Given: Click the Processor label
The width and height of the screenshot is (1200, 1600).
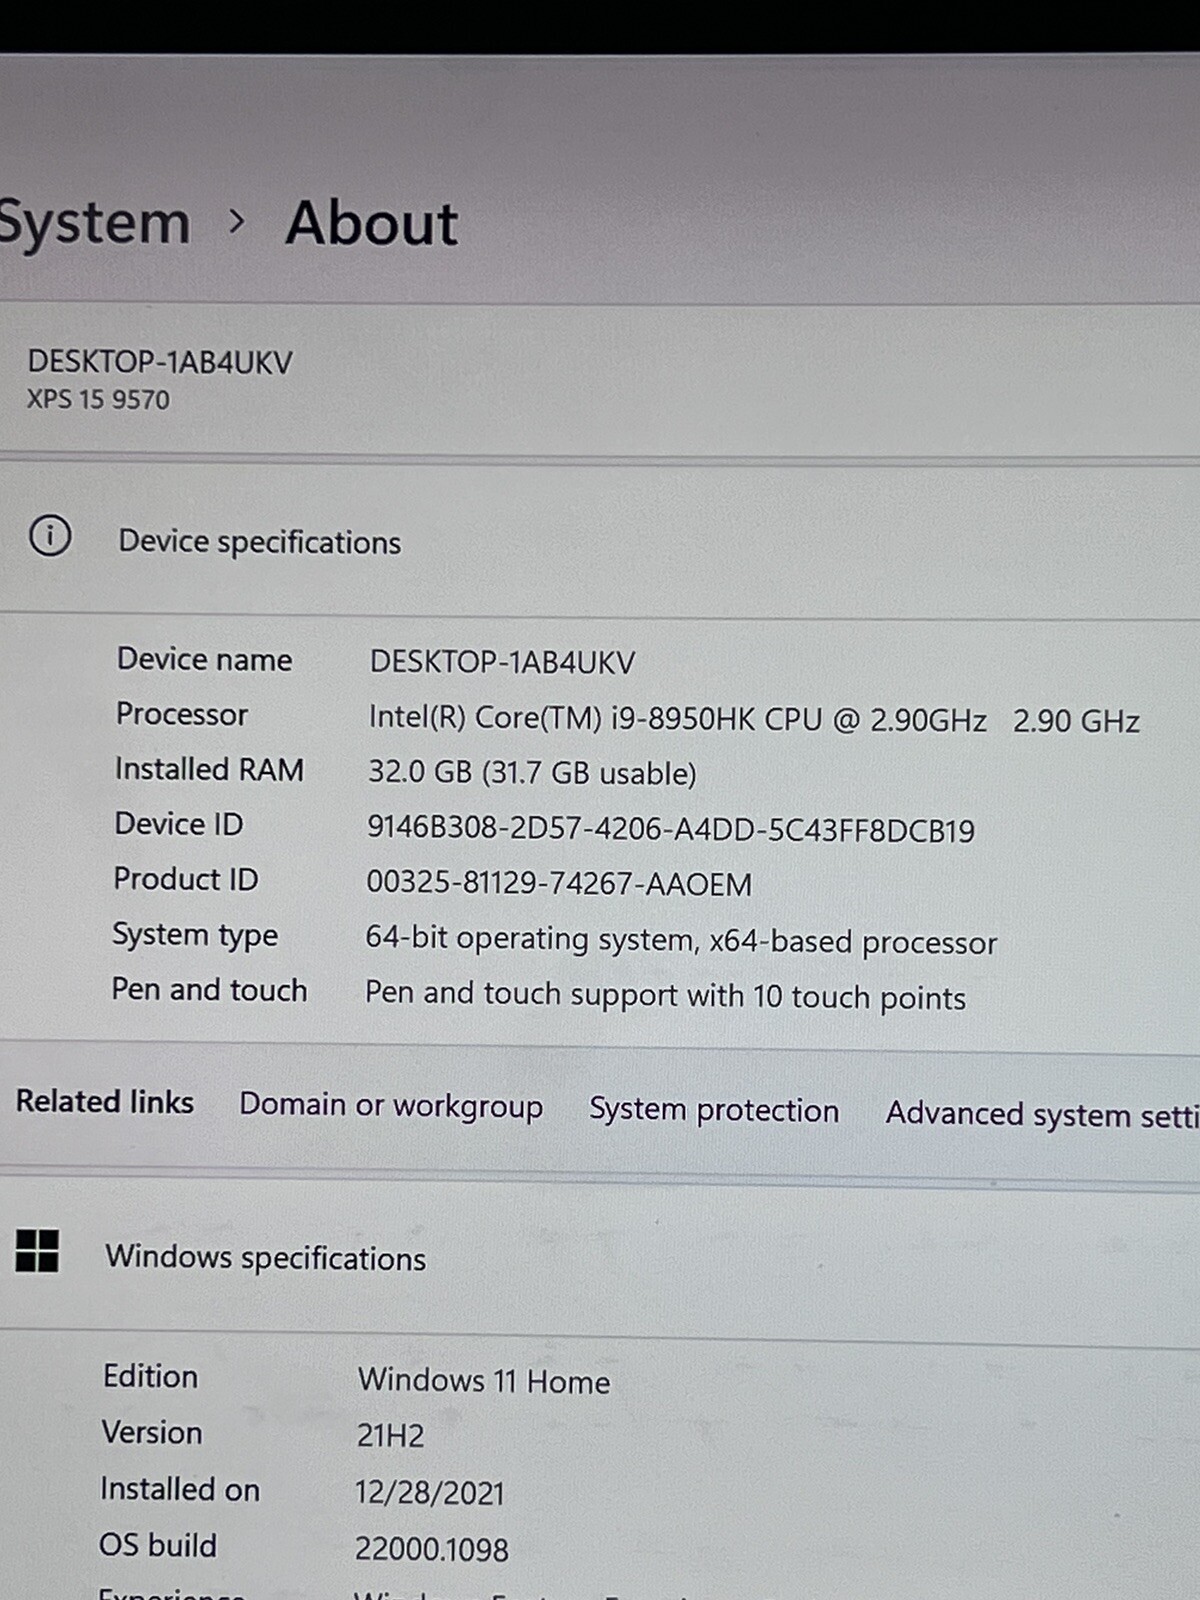Looking at the screenshot, I should 182,714.
